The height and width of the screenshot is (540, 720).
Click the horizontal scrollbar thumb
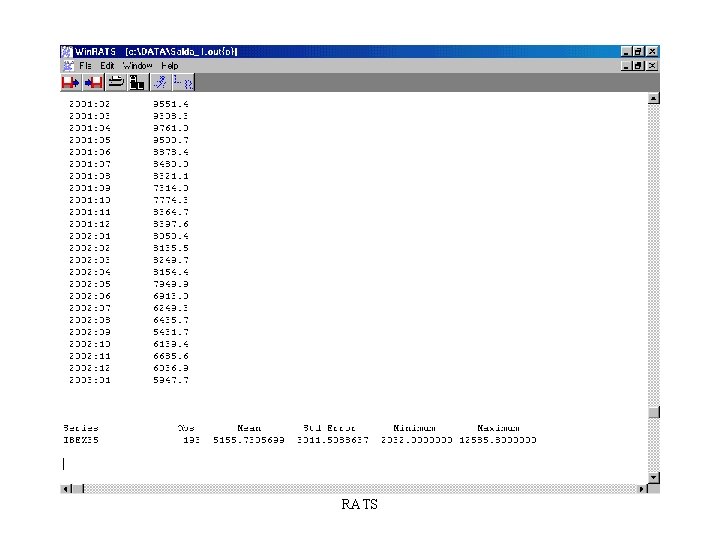78,489
